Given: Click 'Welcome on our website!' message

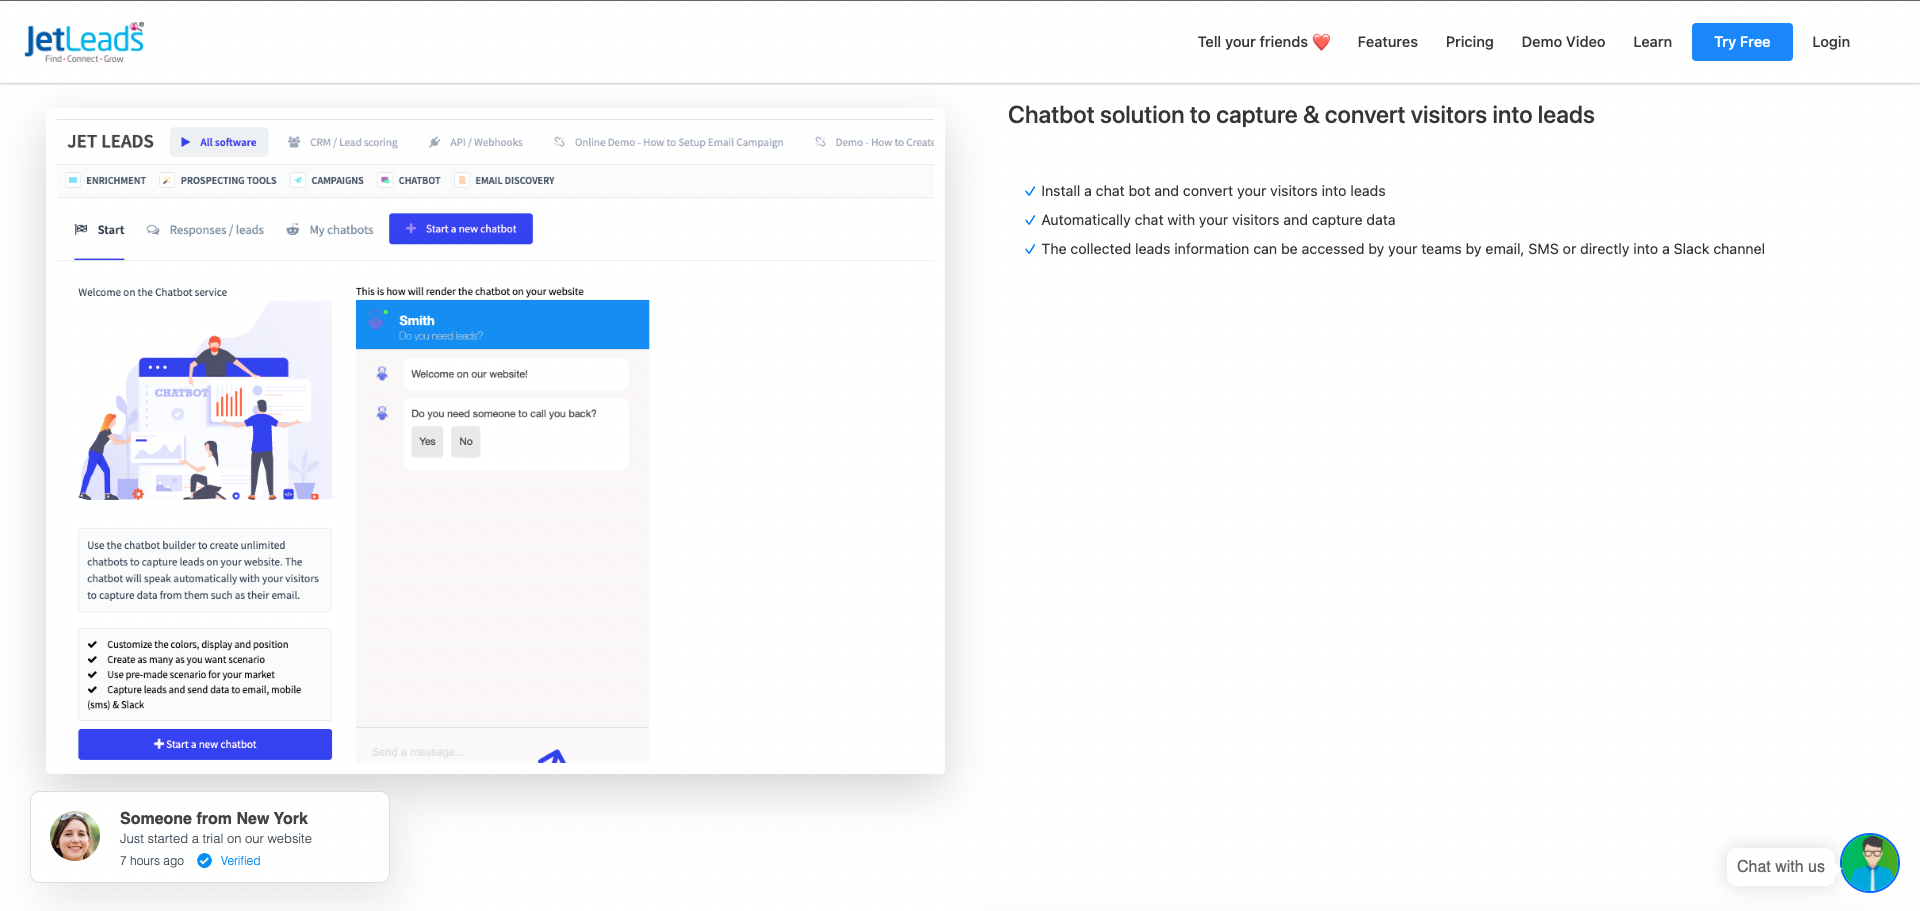Looking at the screenshot, I should pyautogui.click(x=516, y=374).
